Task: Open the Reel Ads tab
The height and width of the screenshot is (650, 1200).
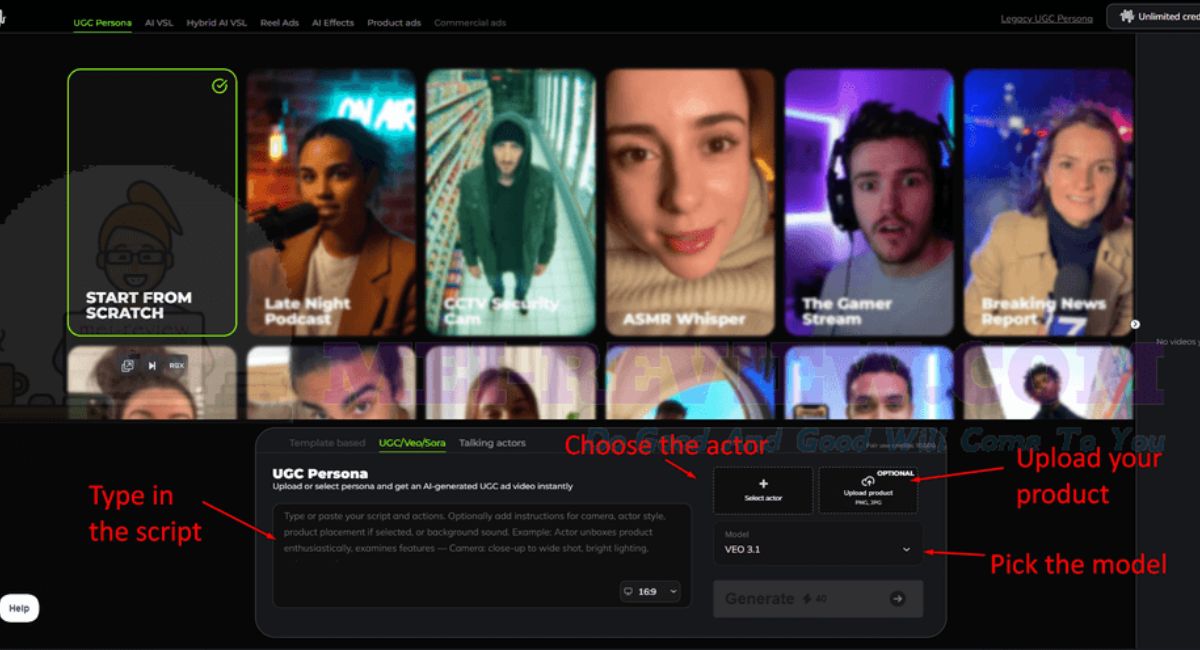Action: (279, 22)
